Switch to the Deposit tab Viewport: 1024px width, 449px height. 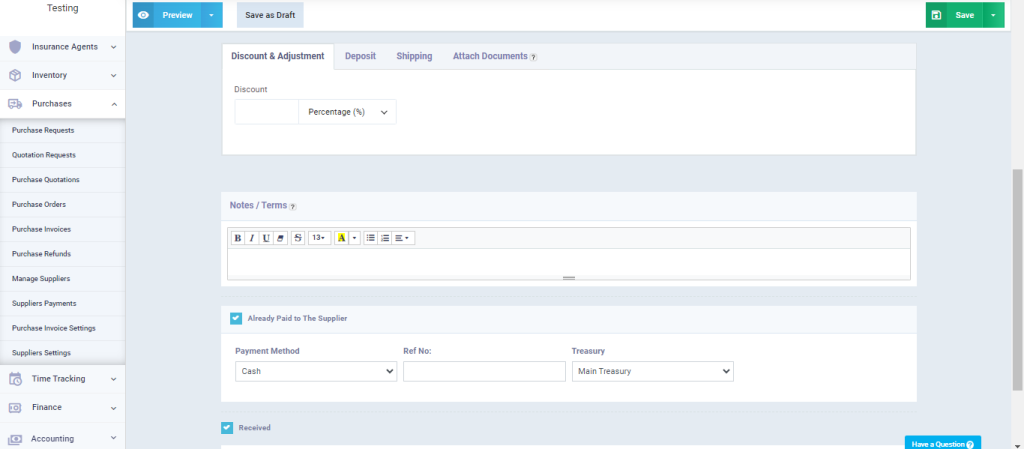click(x=360, y=56)
